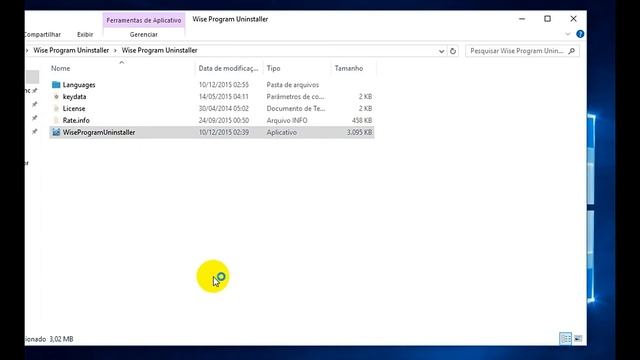640x360 pixels.
Task: Open the Ferramentas de Aplicativo tab
Action: (144, 20)
